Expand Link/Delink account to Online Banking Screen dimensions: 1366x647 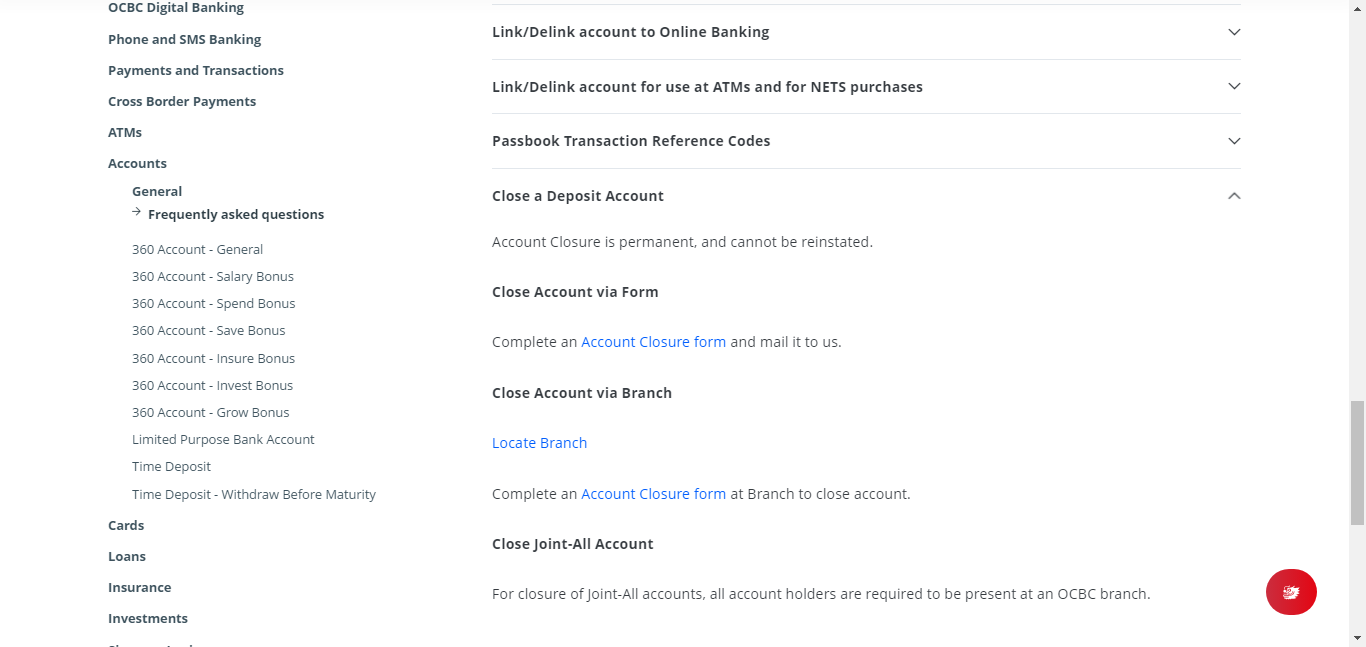click(x=866, y=32)
